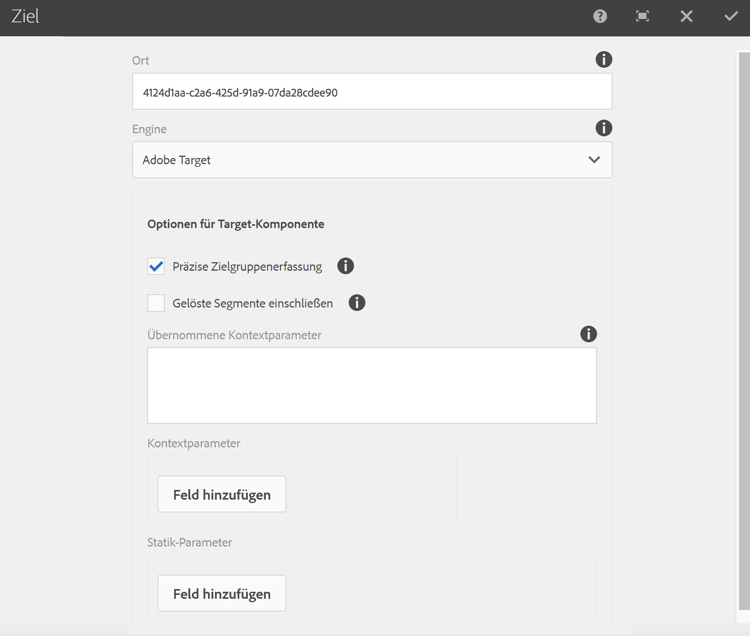Click into the Ort text field
The image size is (750, 636).
coord(371,92)
